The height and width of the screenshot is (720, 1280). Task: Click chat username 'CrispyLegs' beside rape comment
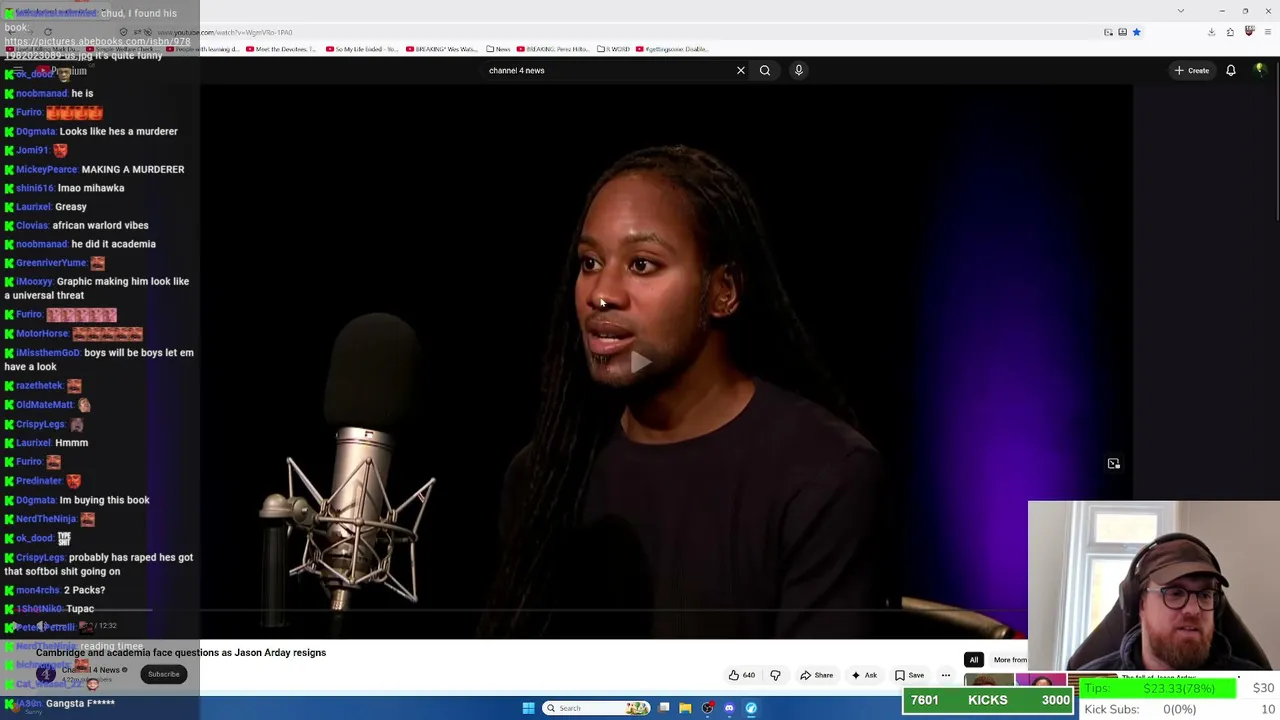click(40, 557)
